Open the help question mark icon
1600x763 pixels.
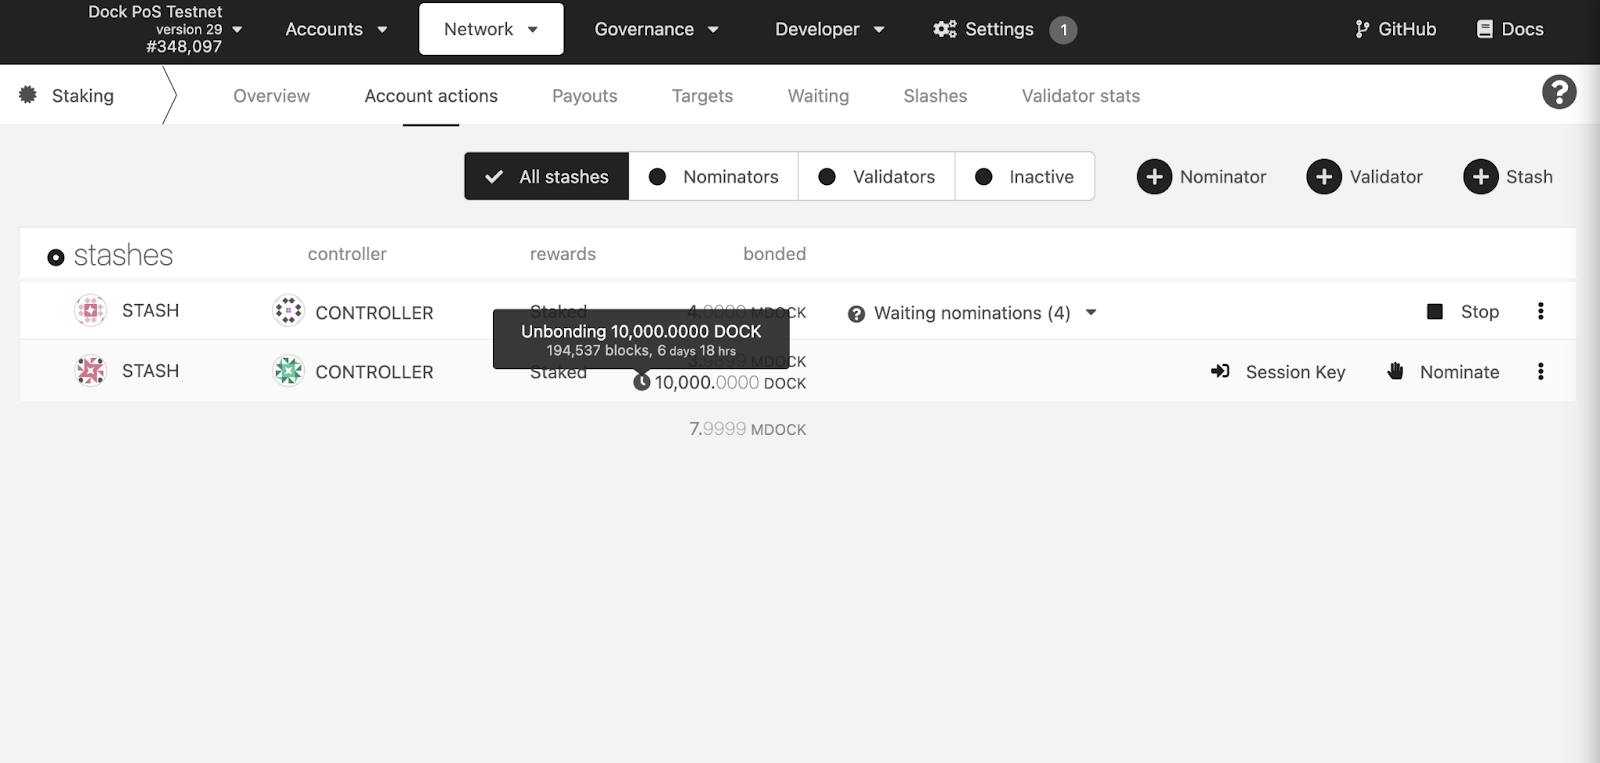(1559, 92)
